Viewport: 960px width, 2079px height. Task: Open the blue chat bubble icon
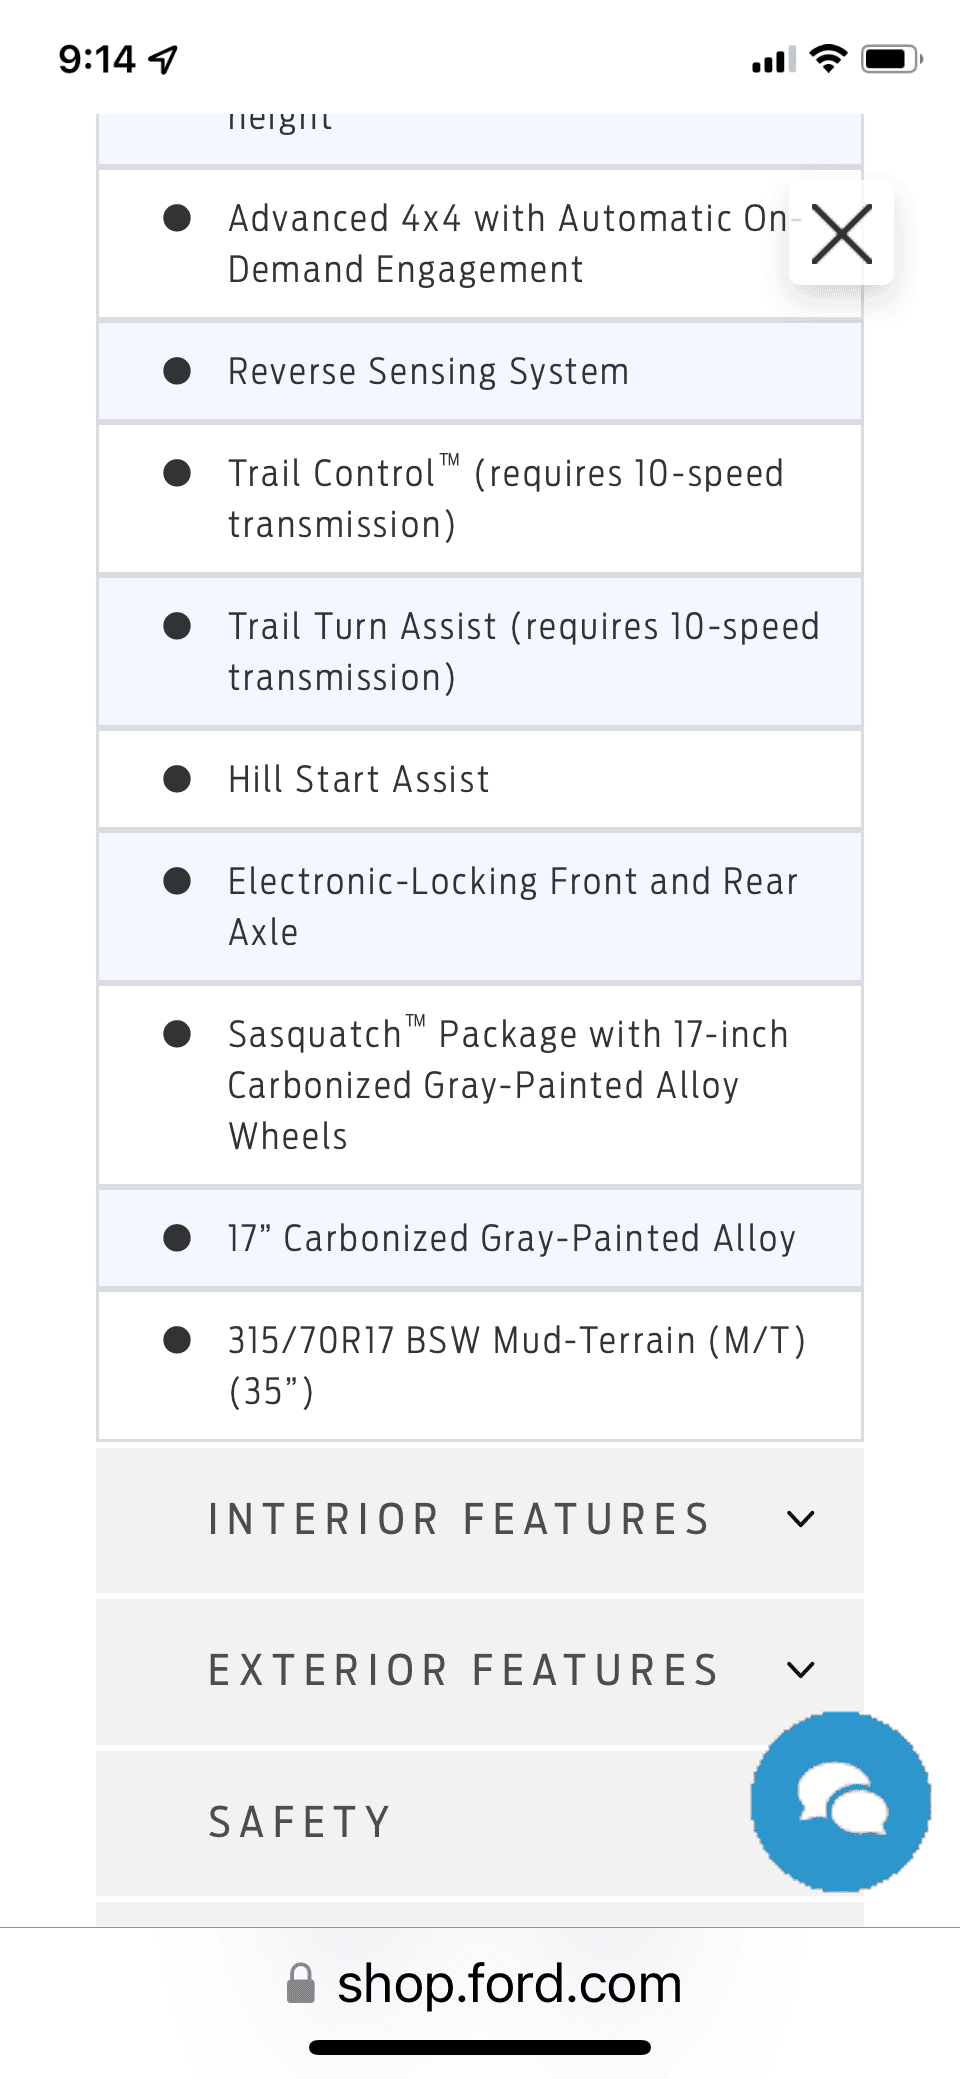[x=841, y=1801]
